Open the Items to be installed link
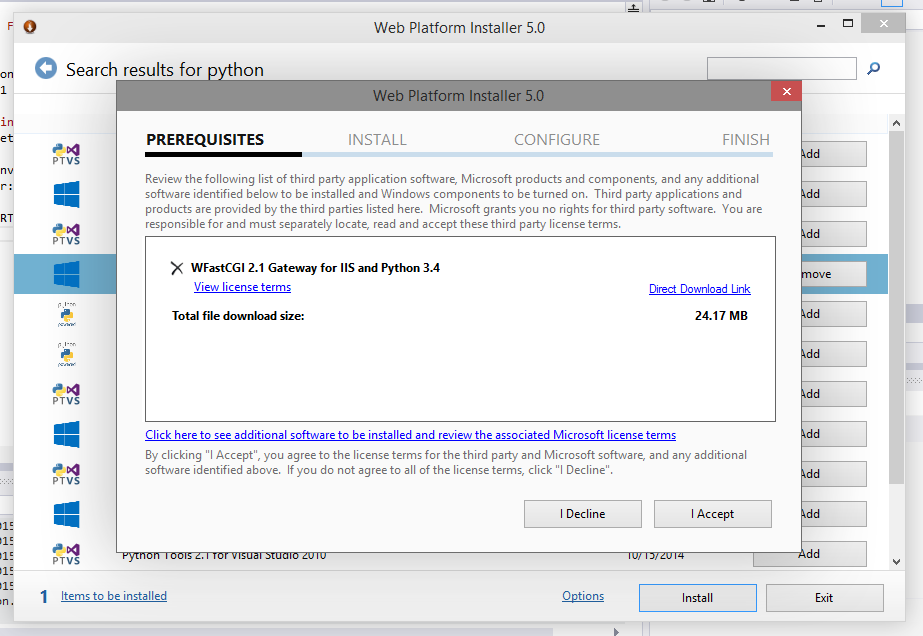The height and width of the screenshot is (636, 923). [114, 596]
